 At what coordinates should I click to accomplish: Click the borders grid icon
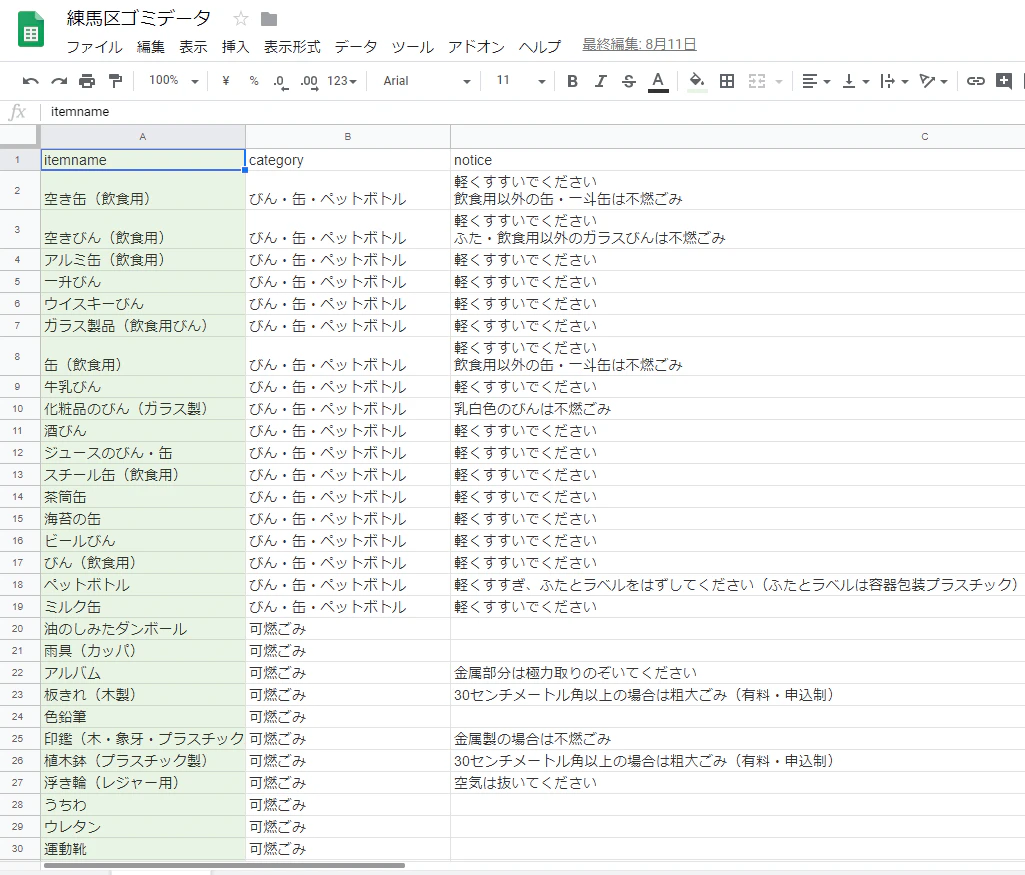click(726, 81)
